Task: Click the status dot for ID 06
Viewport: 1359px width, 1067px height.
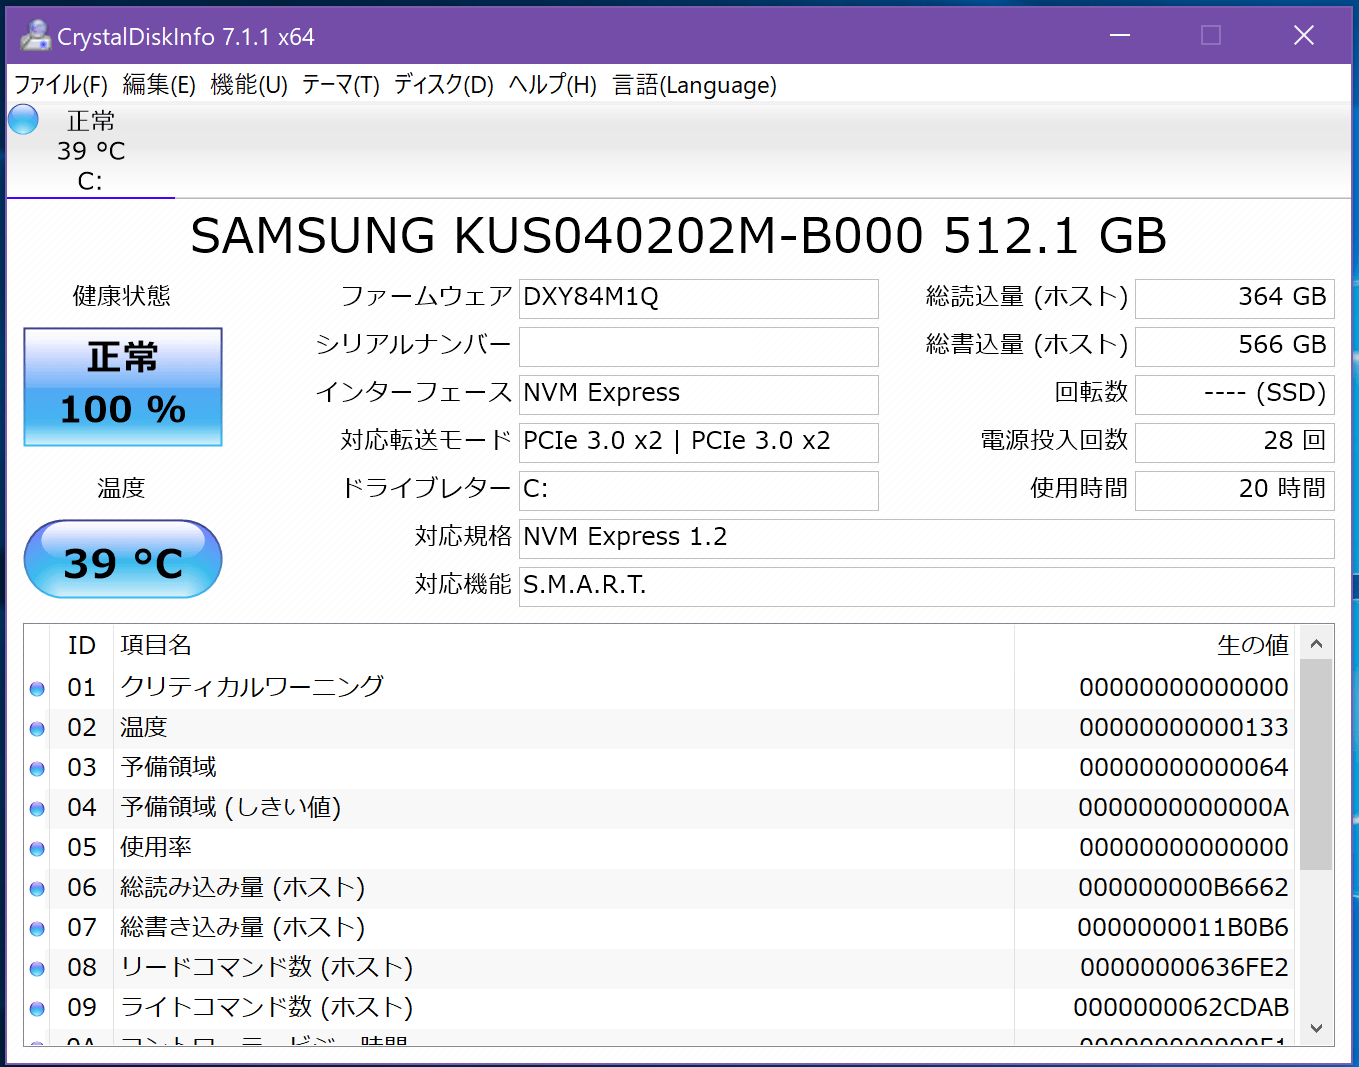Action: pyautogui.click(x=37, y=889)
